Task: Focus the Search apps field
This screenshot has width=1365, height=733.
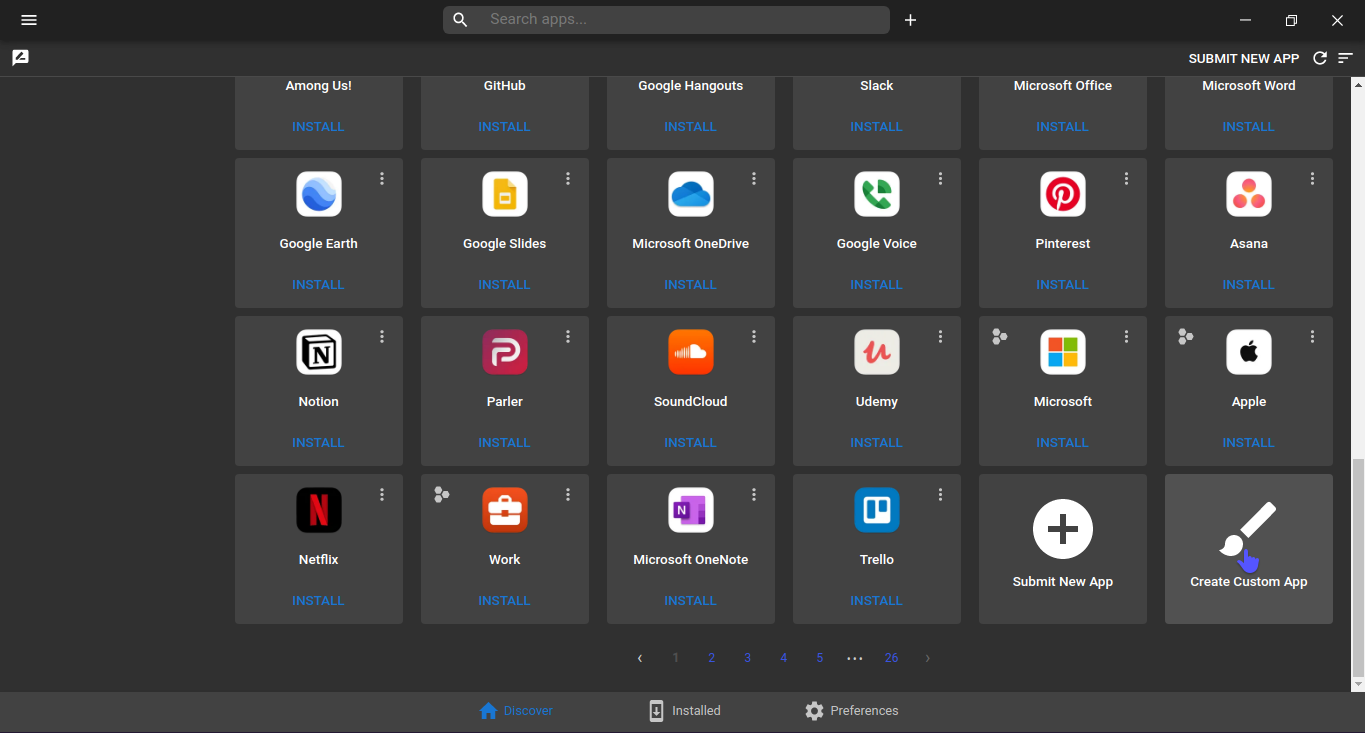Action: click(x=666, y=20)
